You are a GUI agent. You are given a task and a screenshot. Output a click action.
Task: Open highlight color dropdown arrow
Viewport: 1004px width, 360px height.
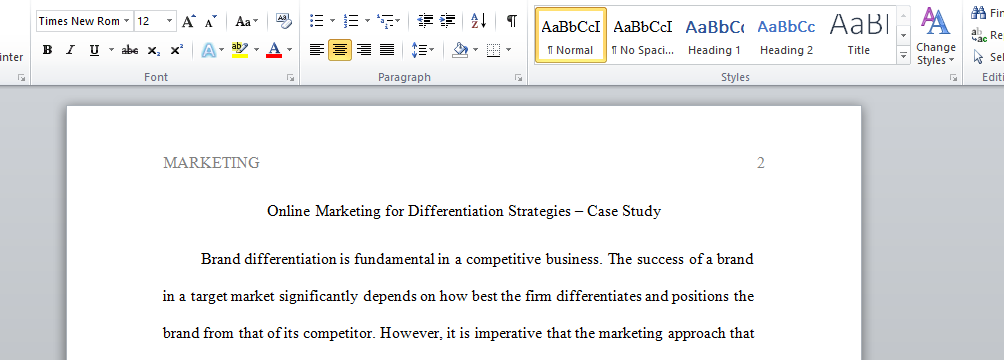pos(256,50)
